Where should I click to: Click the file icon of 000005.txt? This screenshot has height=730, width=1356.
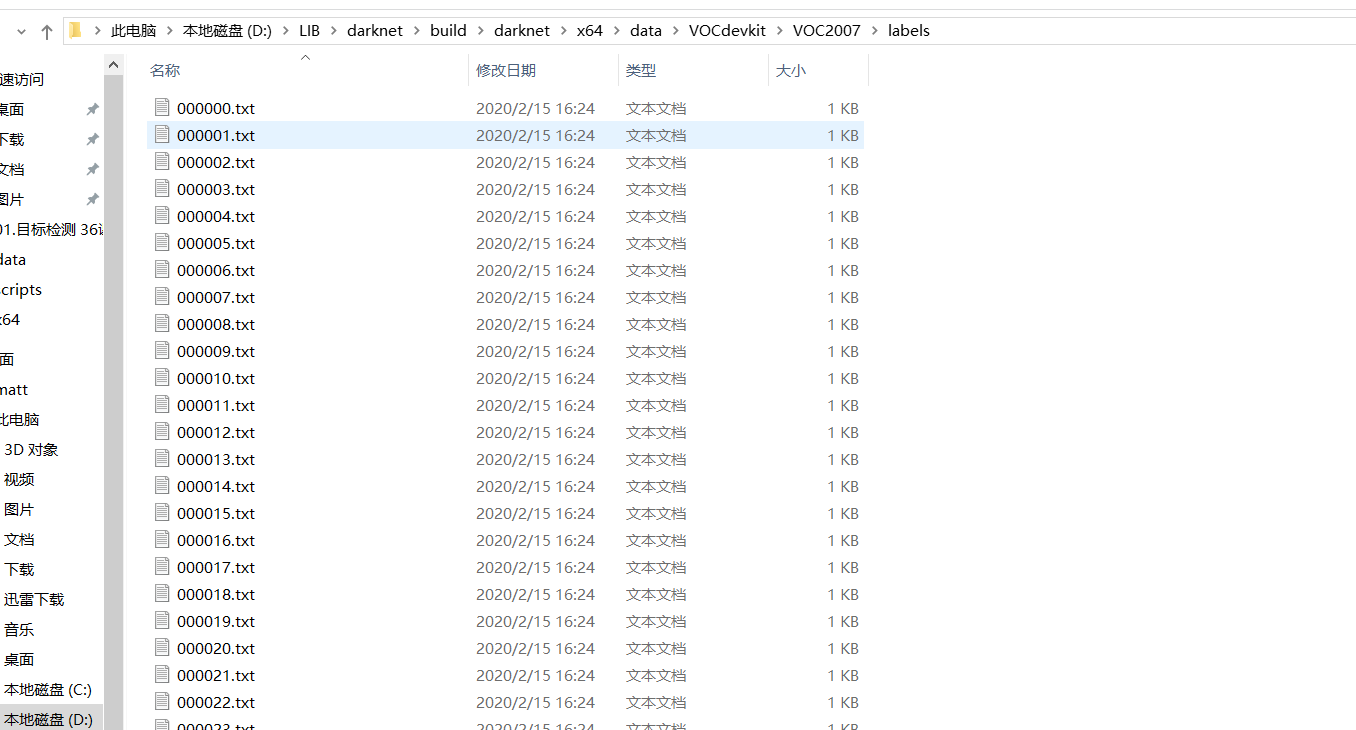[162, 242]
